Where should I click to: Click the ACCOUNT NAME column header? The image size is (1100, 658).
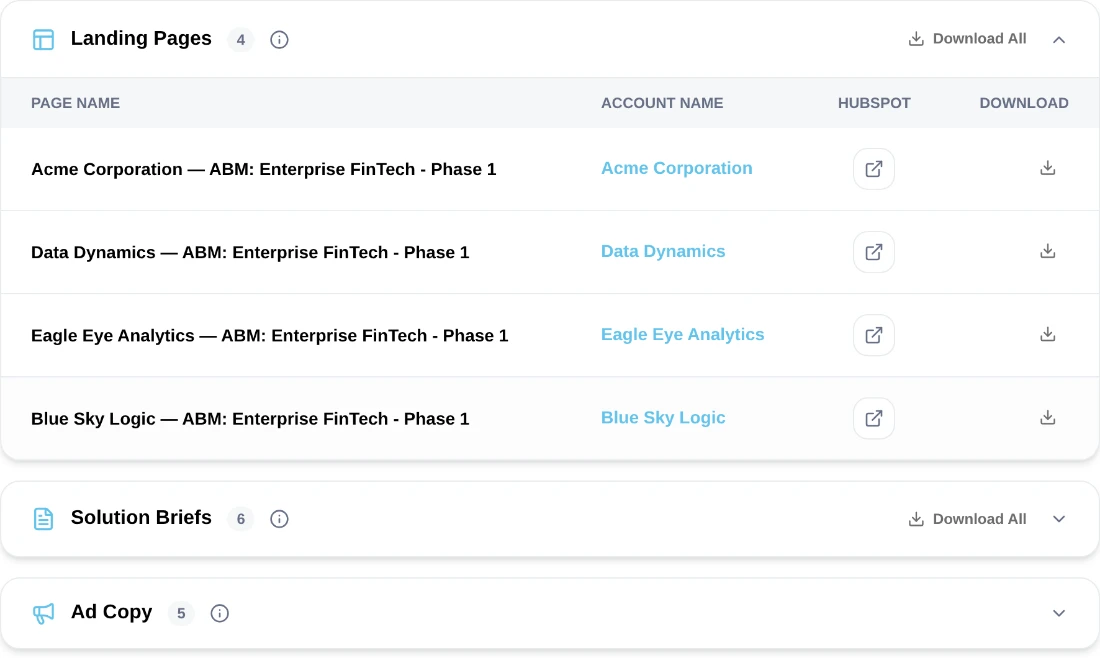[x=662, y=103]
